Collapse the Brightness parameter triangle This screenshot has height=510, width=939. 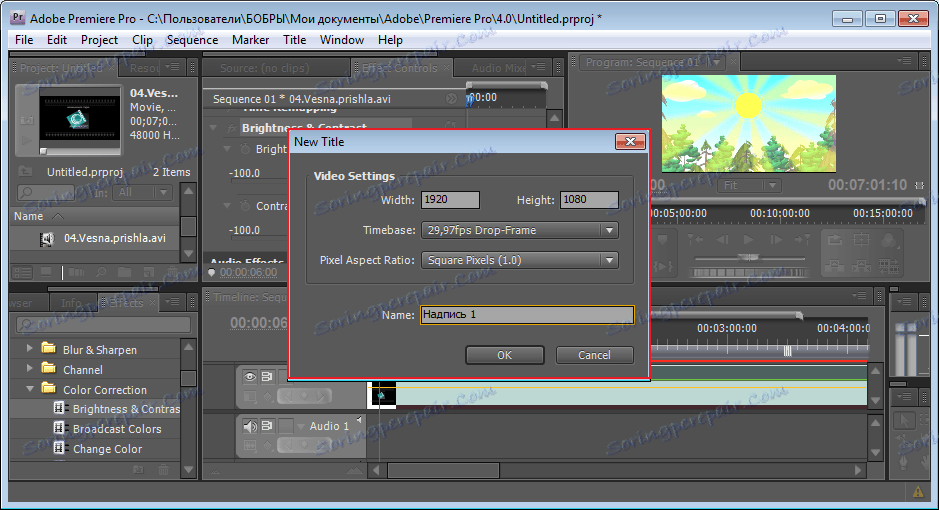click(227, 148)
